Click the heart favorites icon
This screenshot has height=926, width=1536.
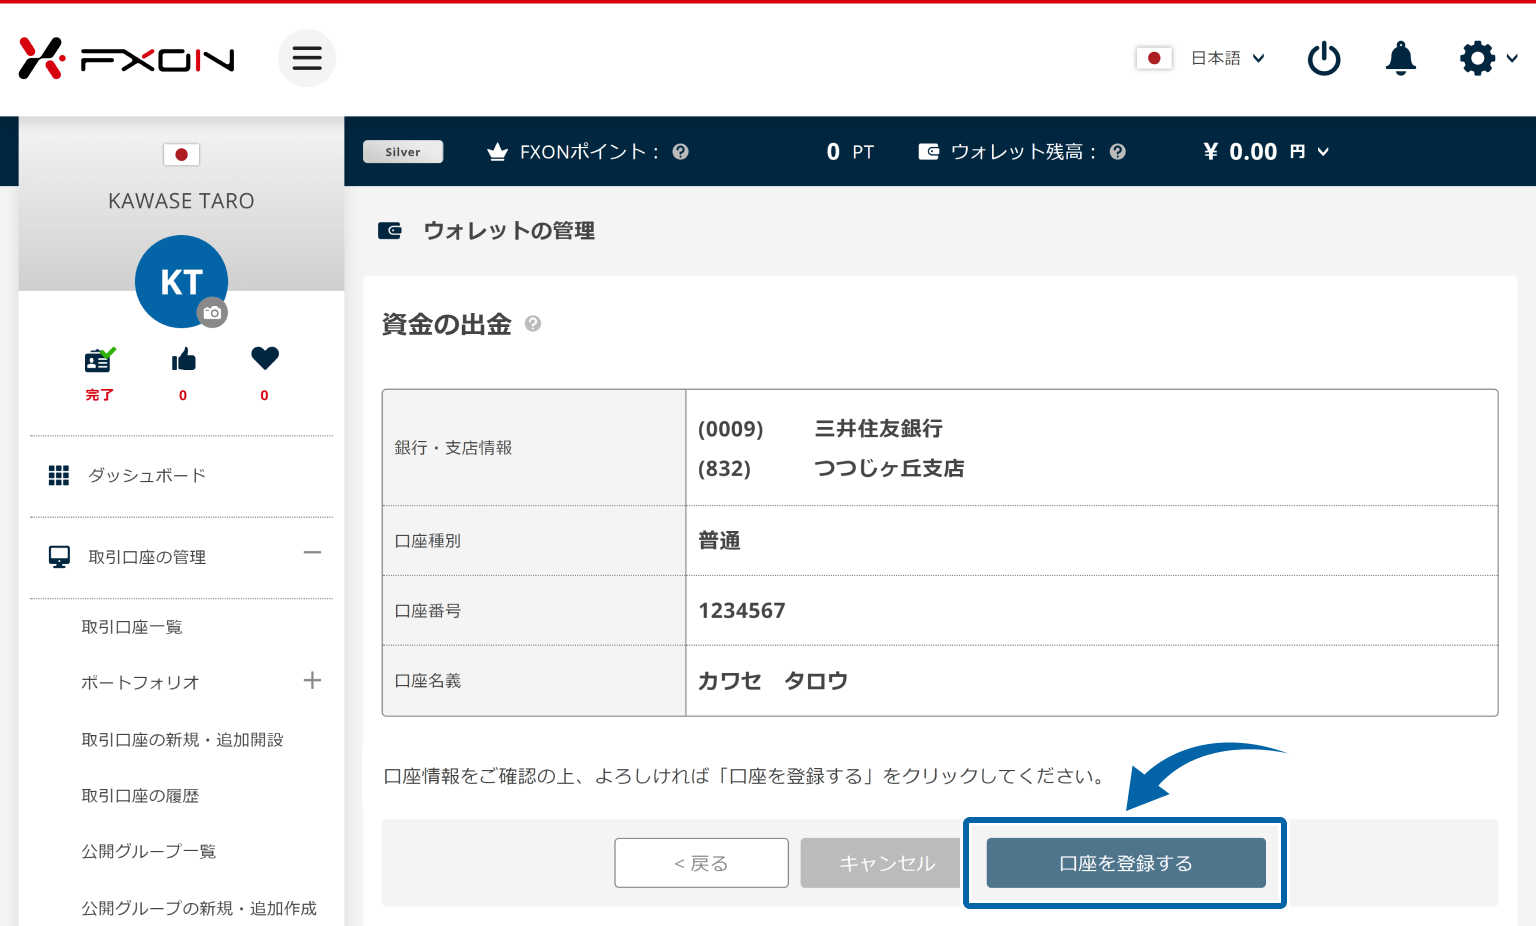click(x=265, y=358)
